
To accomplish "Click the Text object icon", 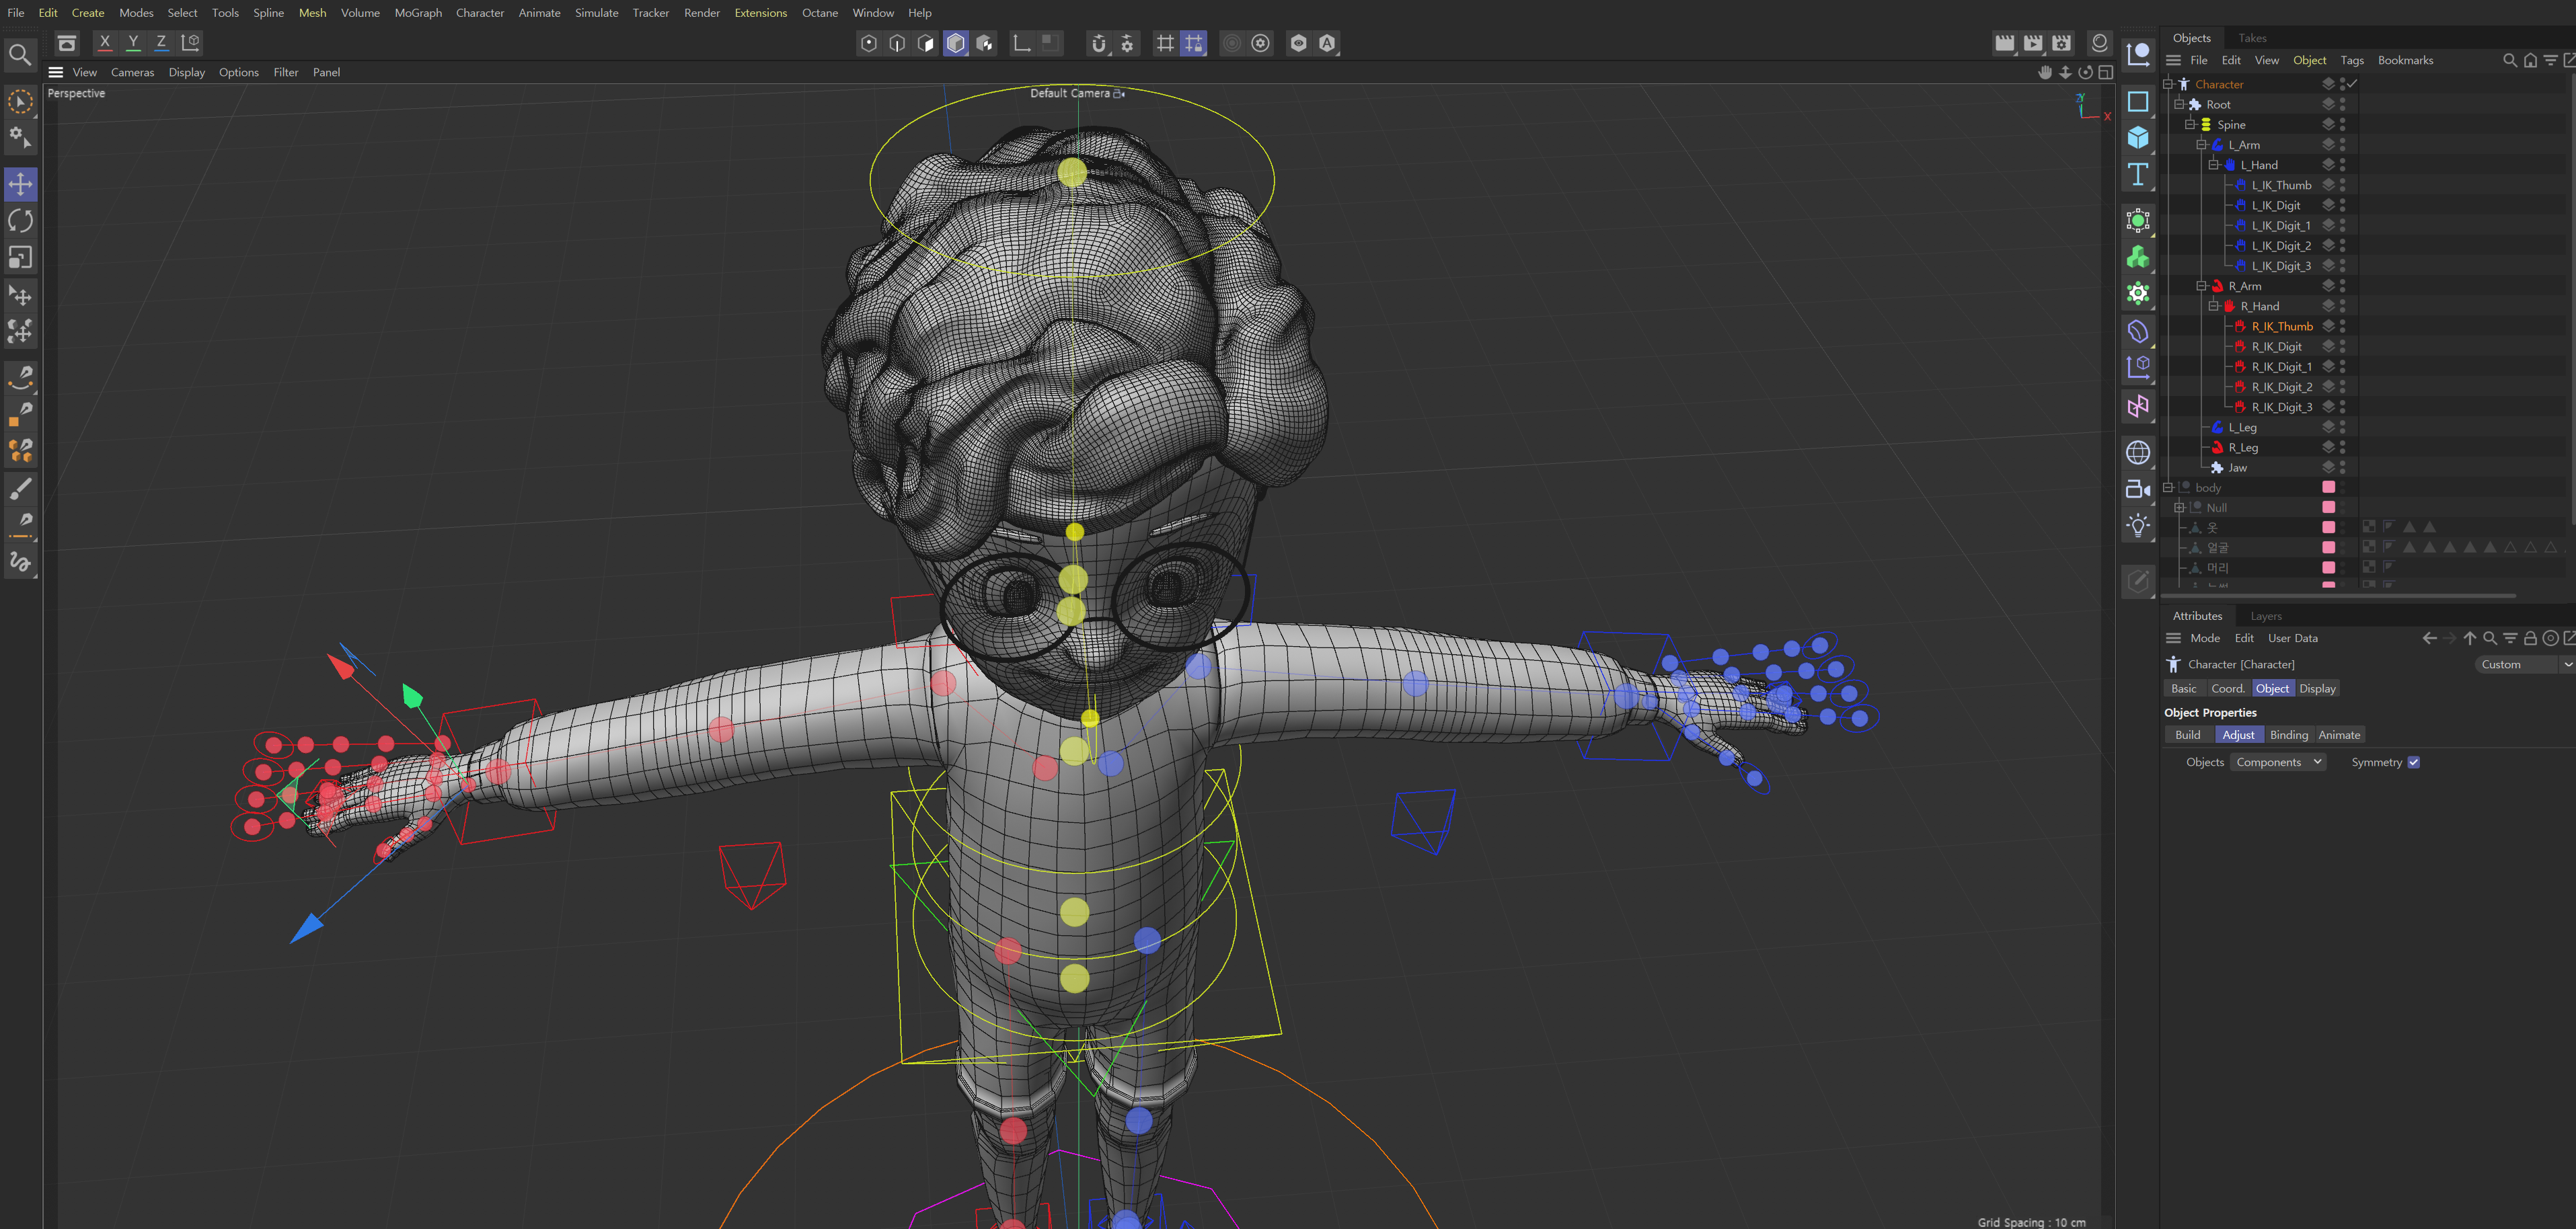I will (2138, 174).
